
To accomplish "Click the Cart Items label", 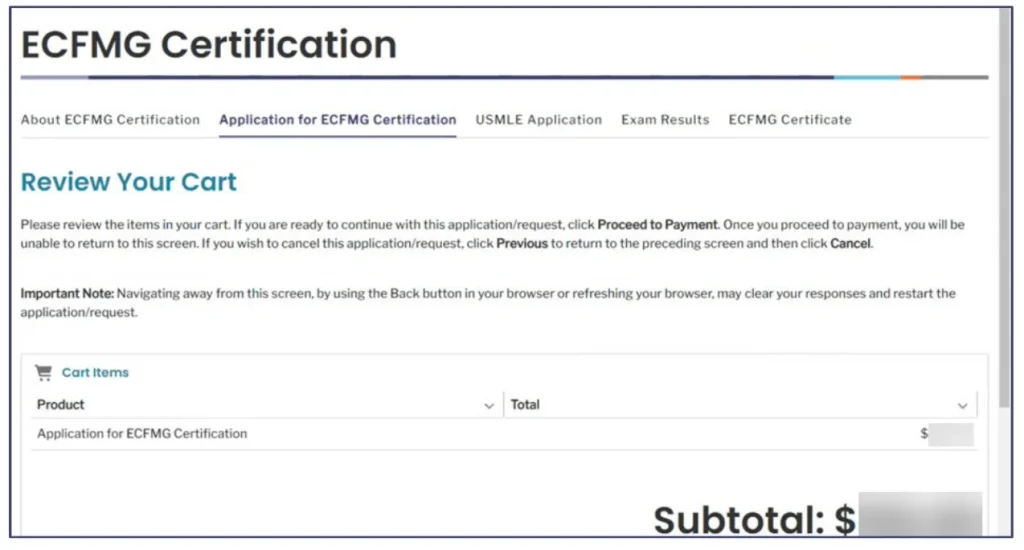I will pyautogui.click(x=95, y=373).
